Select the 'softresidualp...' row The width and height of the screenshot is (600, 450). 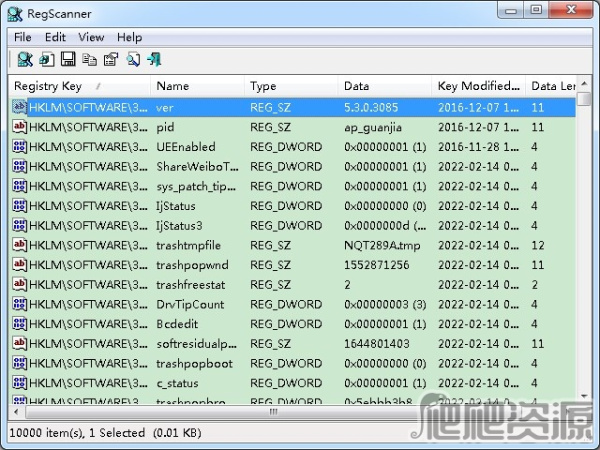coord(293,343)
